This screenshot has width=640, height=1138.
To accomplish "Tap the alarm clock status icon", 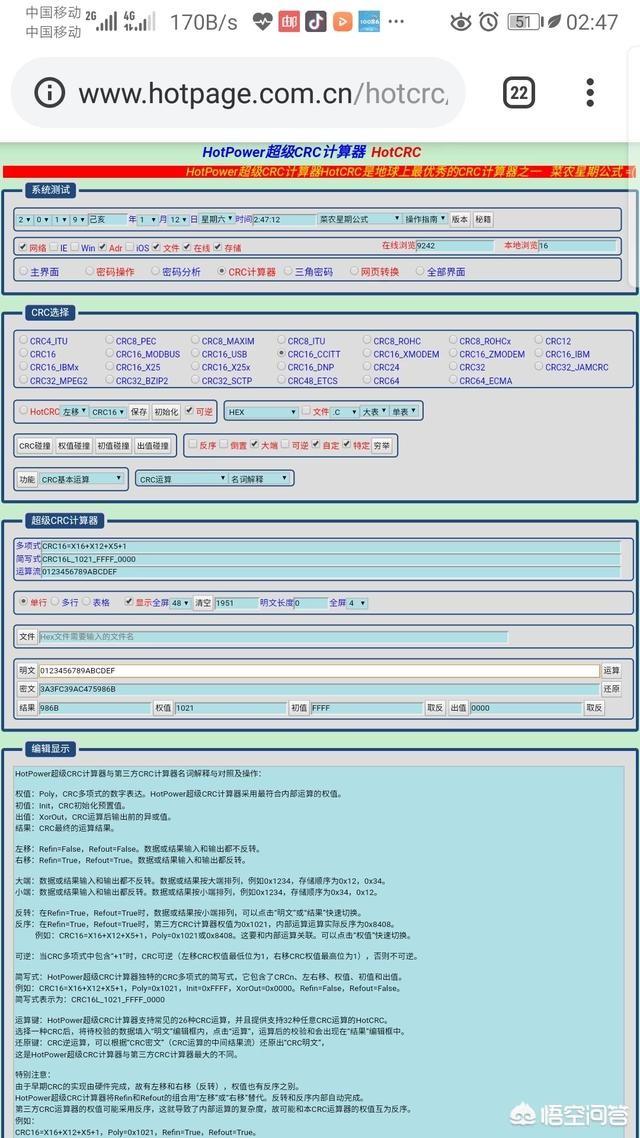I will click(489, 22).
